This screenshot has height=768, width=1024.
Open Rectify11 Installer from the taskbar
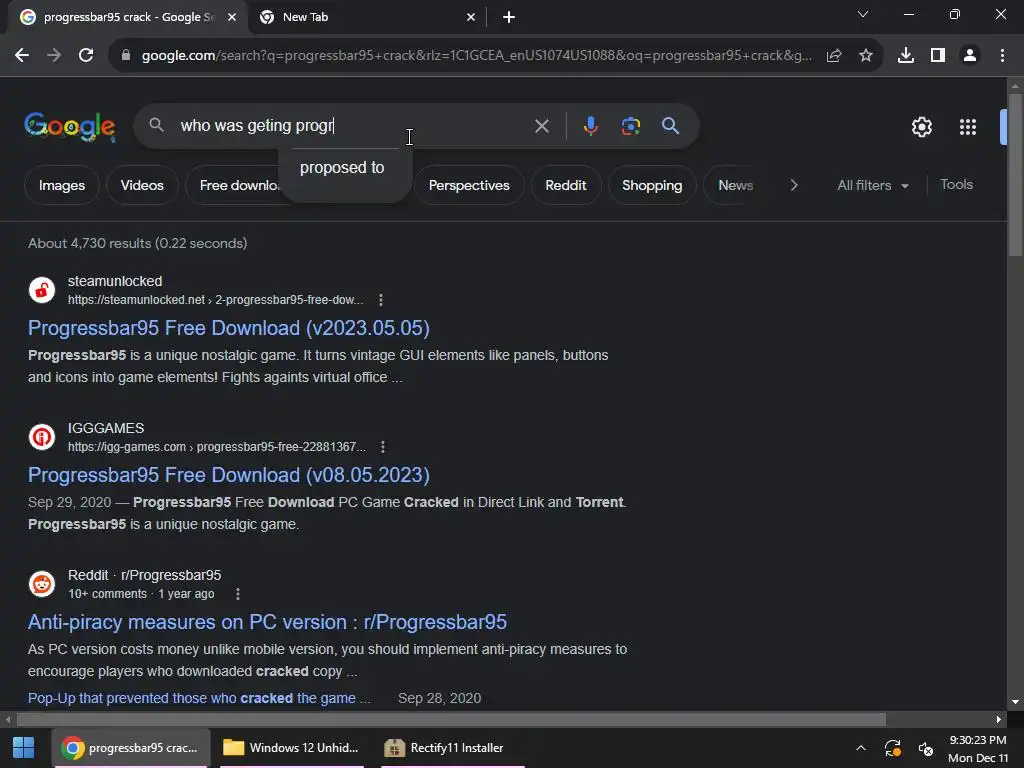click(x=453, y=748)
